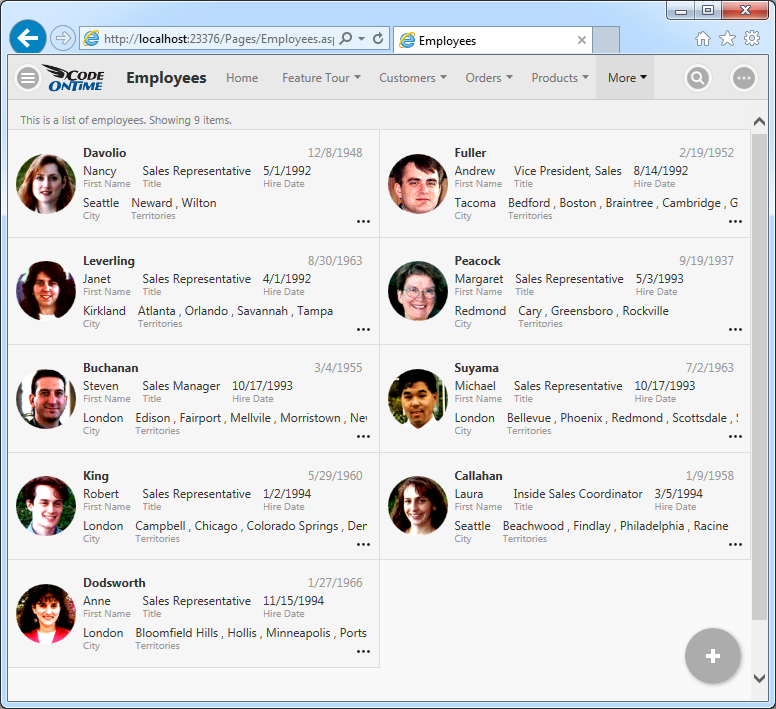Select the Davolio last name heading
The image size is (776, 709).
[x=104, y=152]
